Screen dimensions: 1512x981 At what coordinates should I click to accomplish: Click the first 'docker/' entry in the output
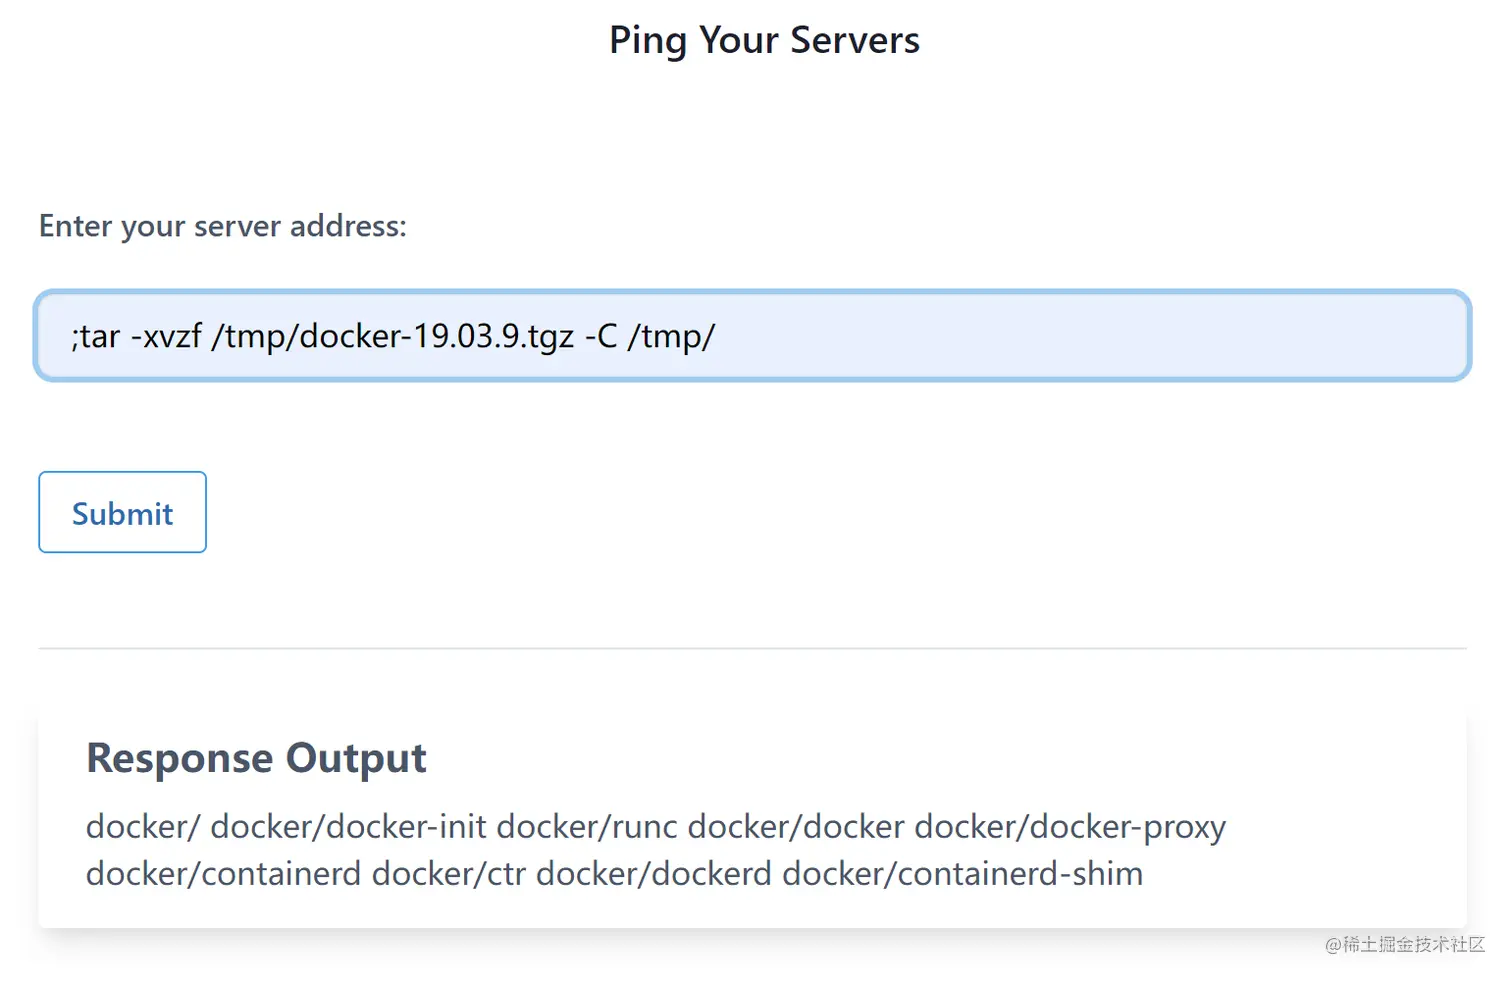(x=143, y=827)
